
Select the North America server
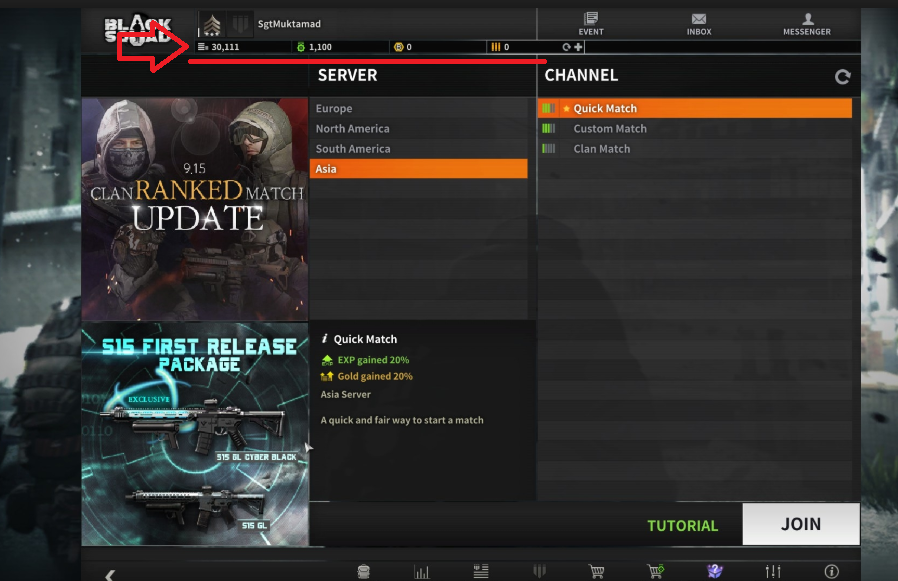pos(419,128)
